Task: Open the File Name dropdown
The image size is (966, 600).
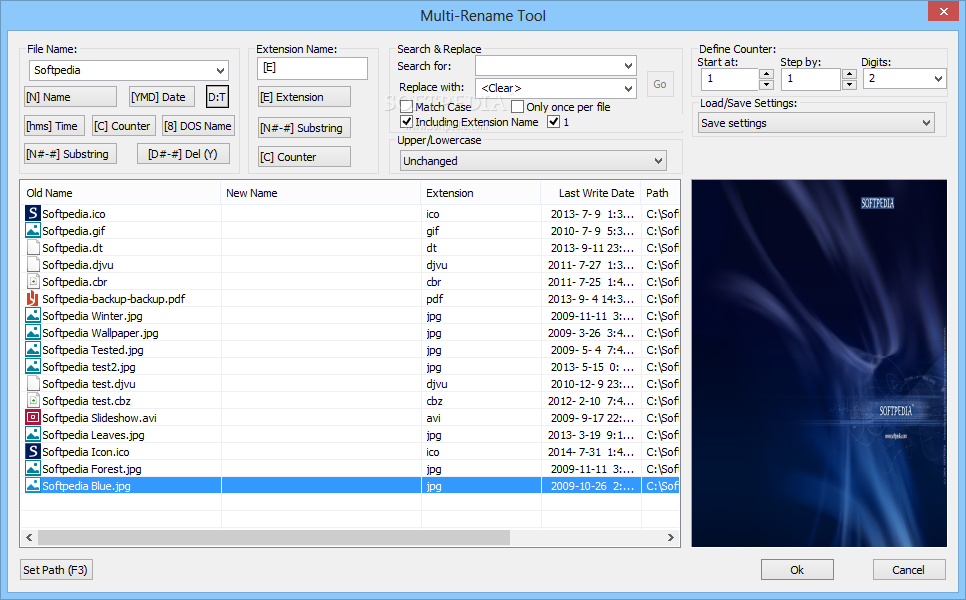Action: (x=221, y=70)
